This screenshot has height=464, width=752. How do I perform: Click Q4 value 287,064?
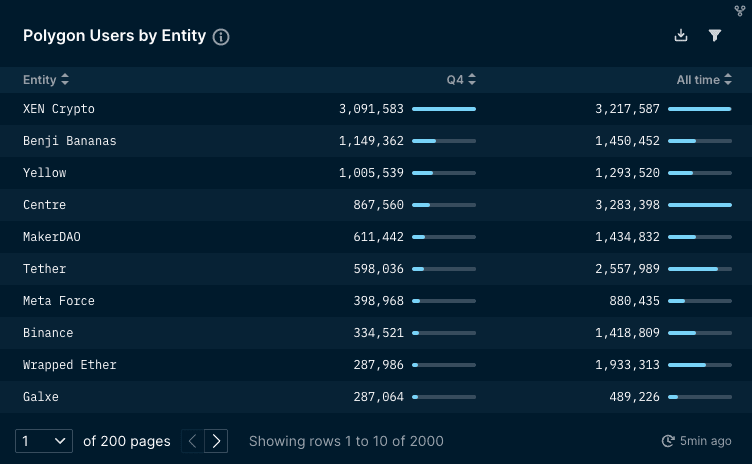pos(378,397)
